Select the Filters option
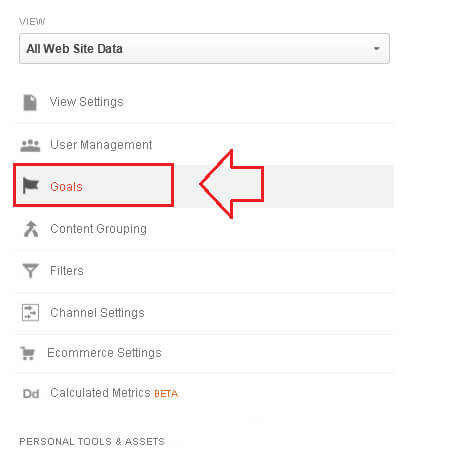 point(67,271)
